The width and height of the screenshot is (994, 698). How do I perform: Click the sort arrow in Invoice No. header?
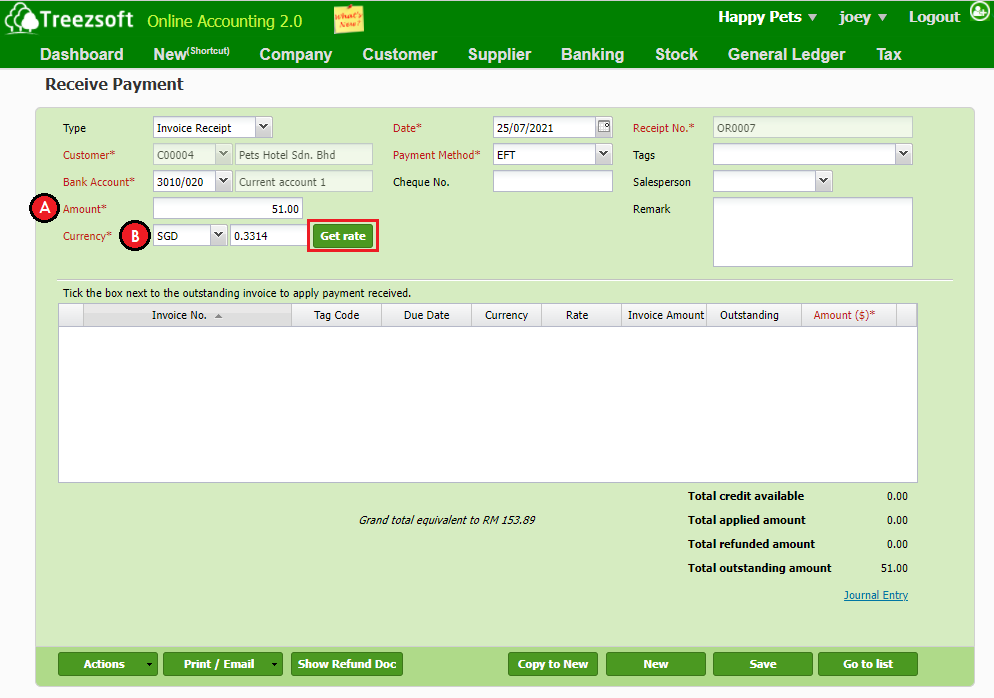pos(219,316)
